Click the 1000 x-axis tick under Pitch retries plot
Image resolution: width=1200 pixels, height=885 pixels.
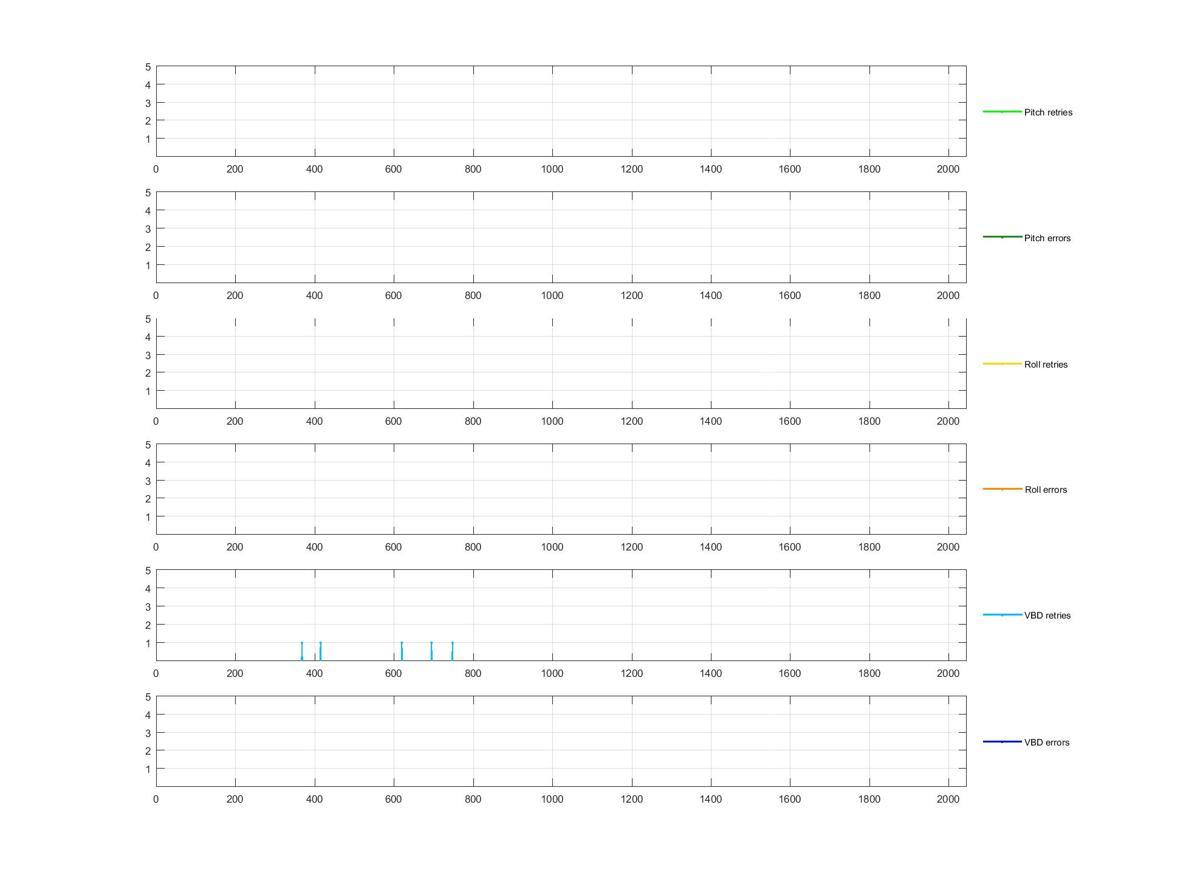coord(552,170)
